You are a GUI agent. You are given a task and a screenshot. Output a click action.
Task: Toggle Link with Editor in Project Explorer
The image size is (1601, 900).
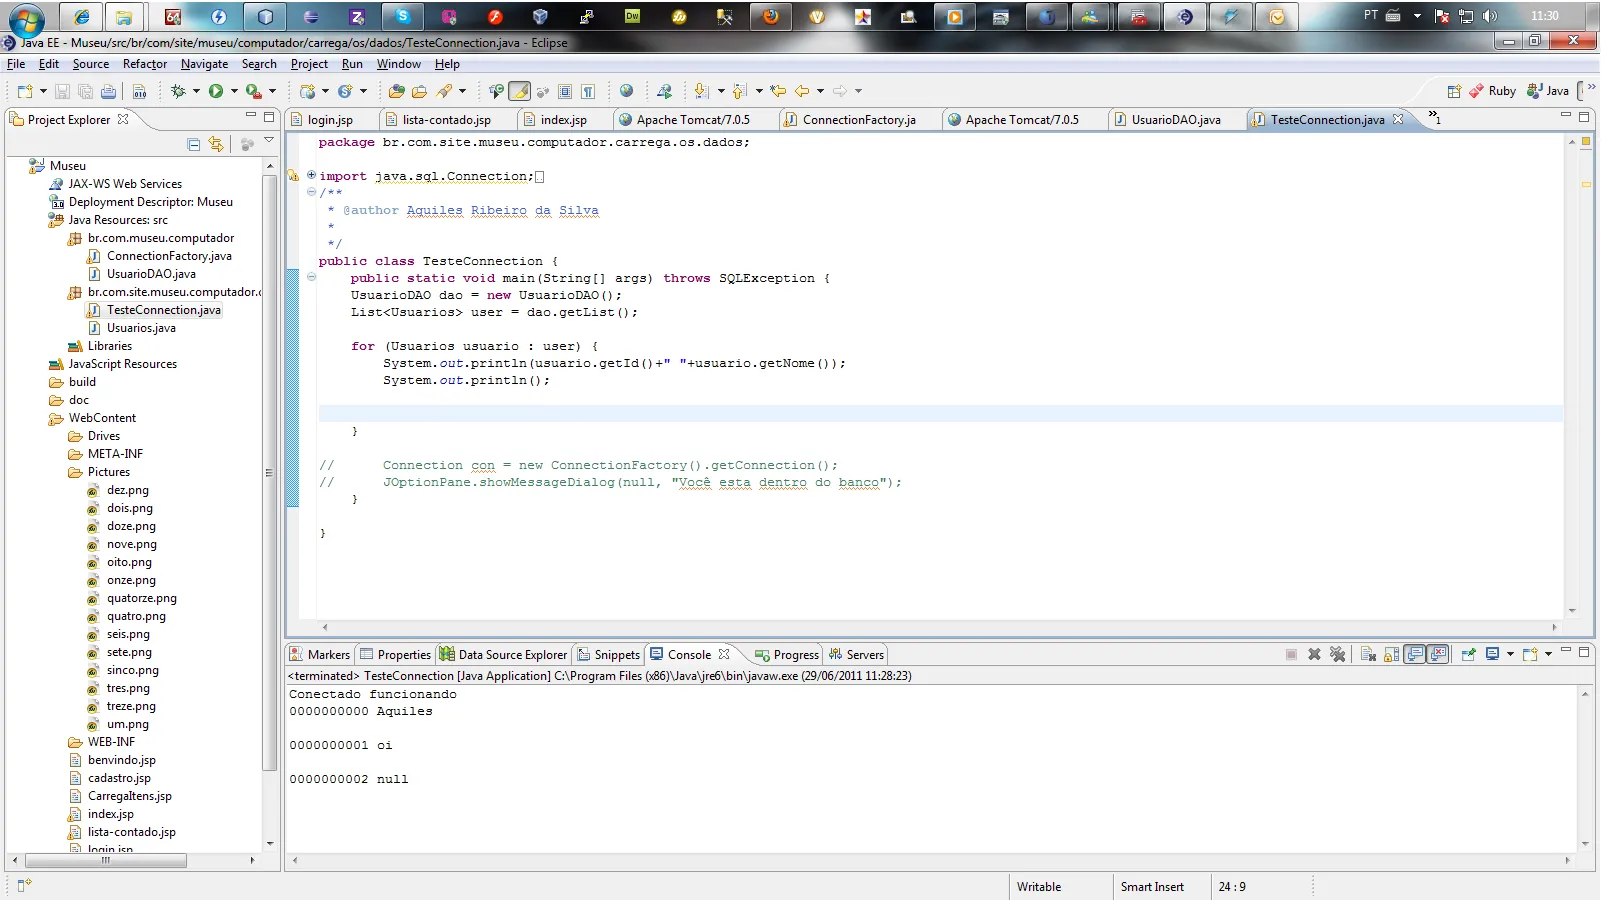pyautogui.click(x=216, y=144)
